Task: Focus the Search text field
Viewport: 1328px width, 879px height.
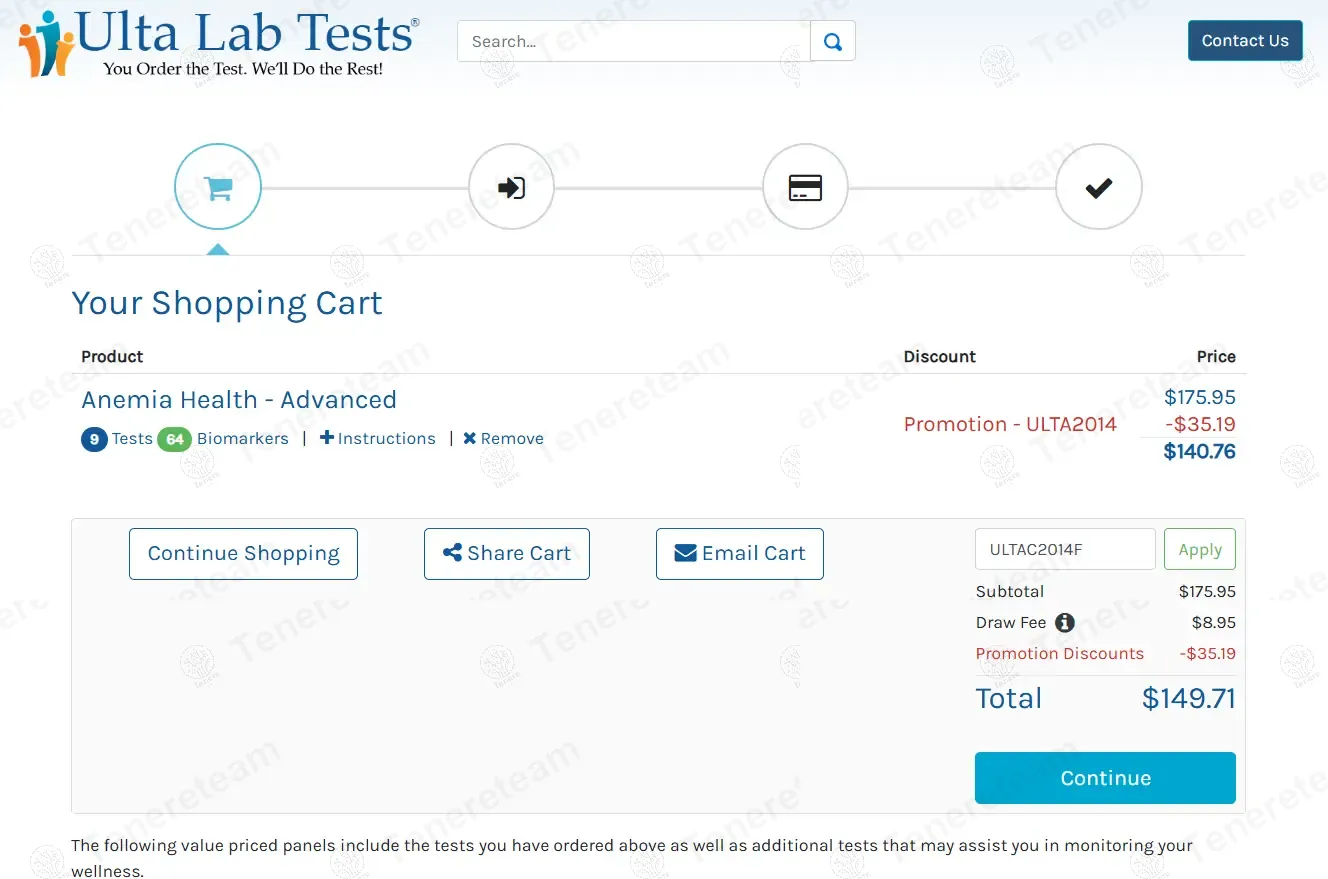Action: pos(633,42)
